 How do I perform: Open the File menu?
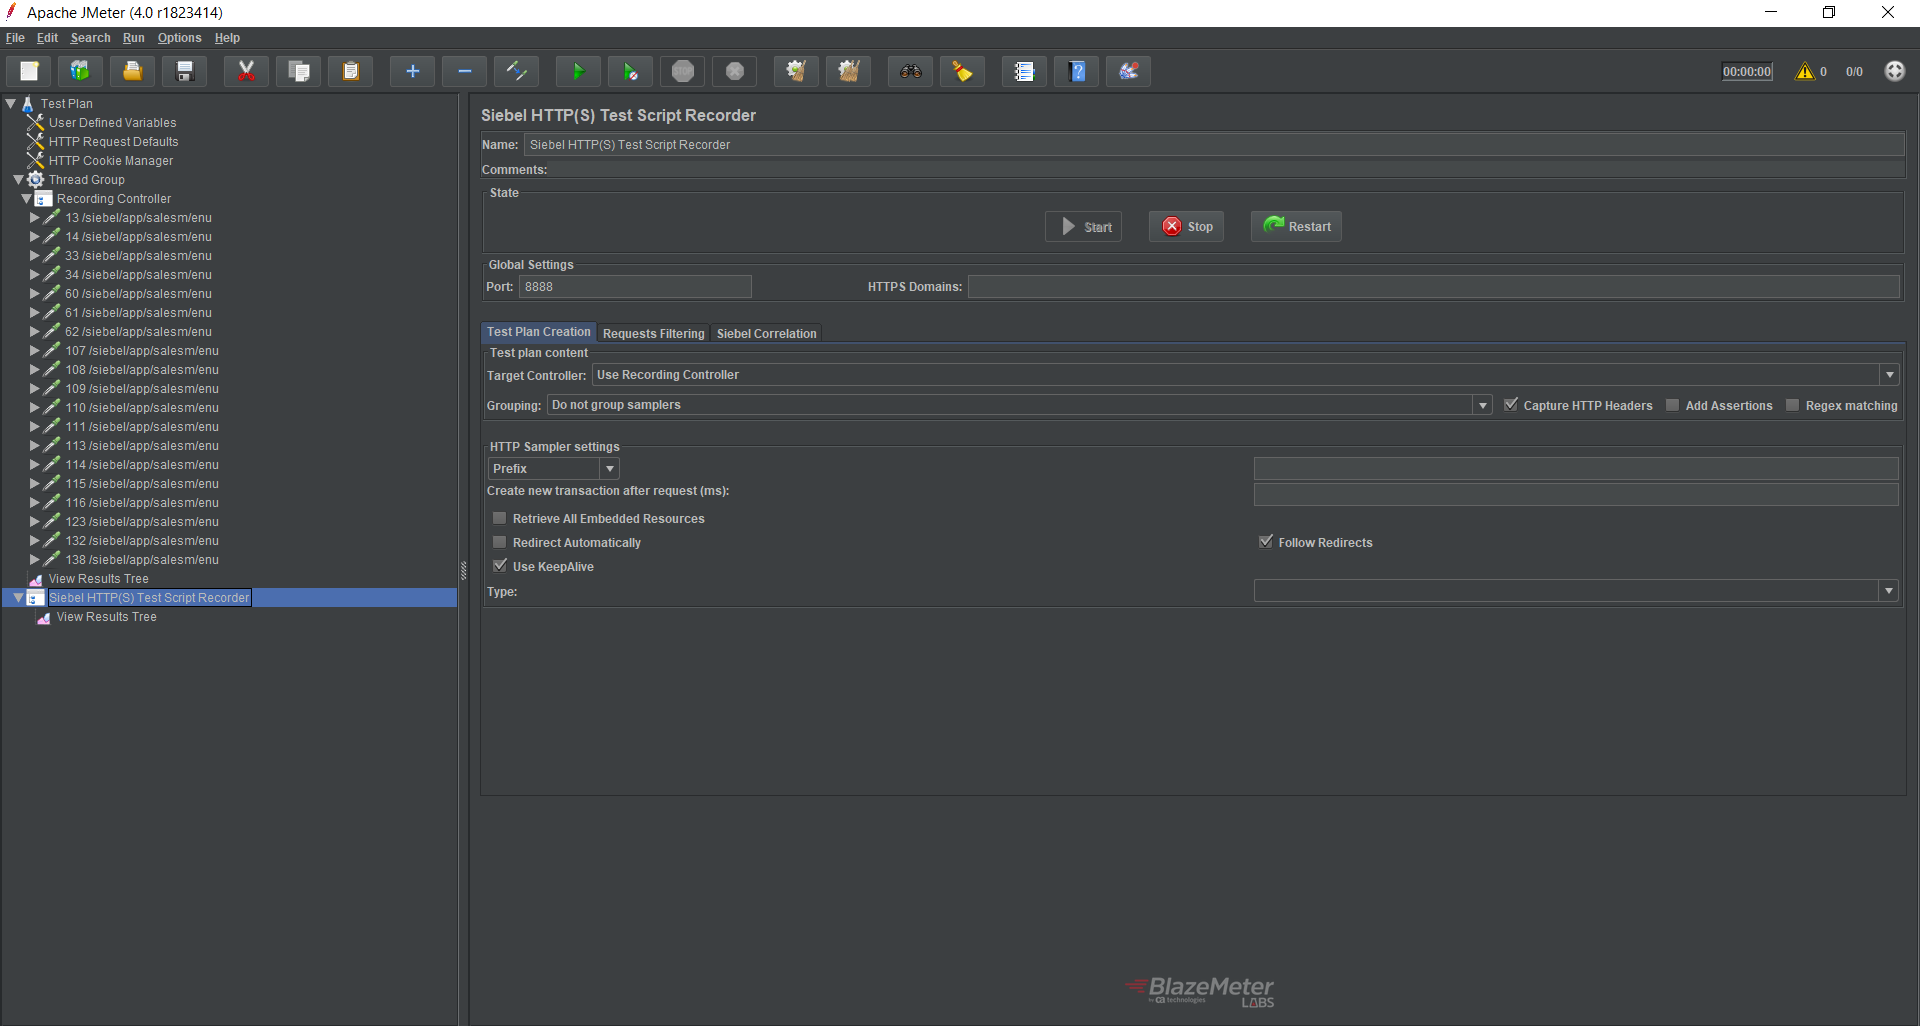coord(15,38)
